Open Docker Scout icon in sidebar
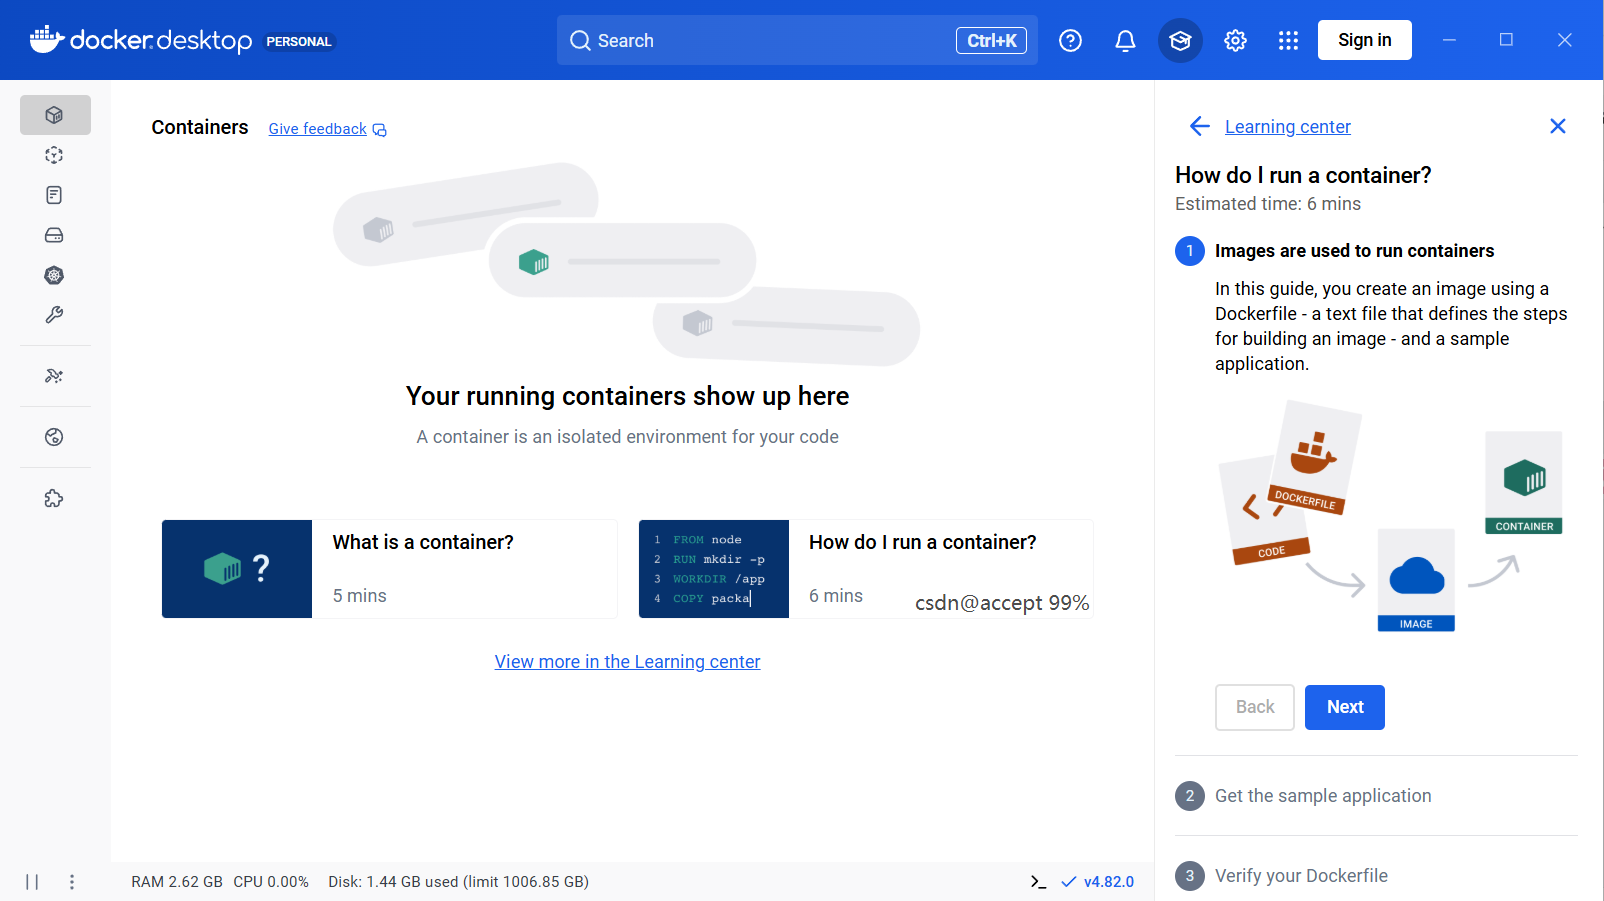Image resolution: width=1604 pixels, height=901 pixels. coord(55,437)
